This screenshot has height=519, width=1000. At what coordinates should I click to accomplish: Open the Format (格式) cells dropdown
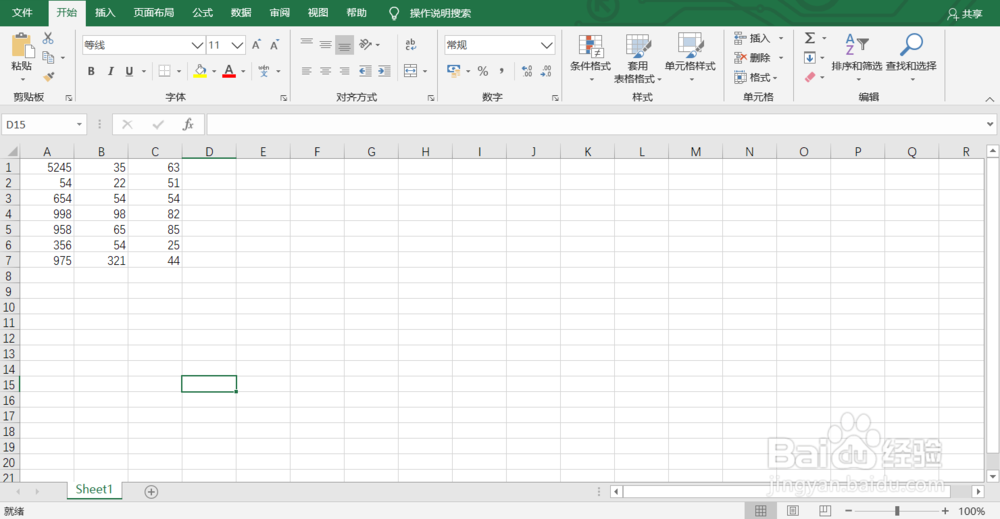756,78
